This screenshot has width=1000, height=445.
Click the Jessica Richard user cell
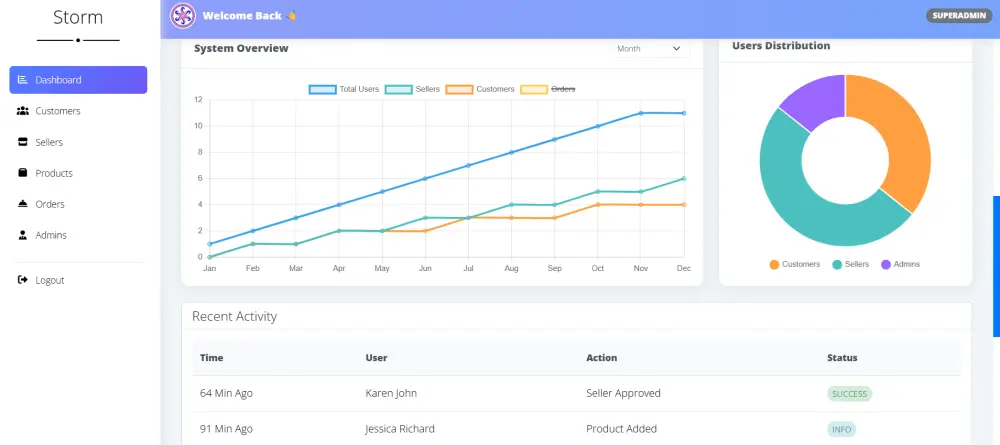[x=400, y=429]
